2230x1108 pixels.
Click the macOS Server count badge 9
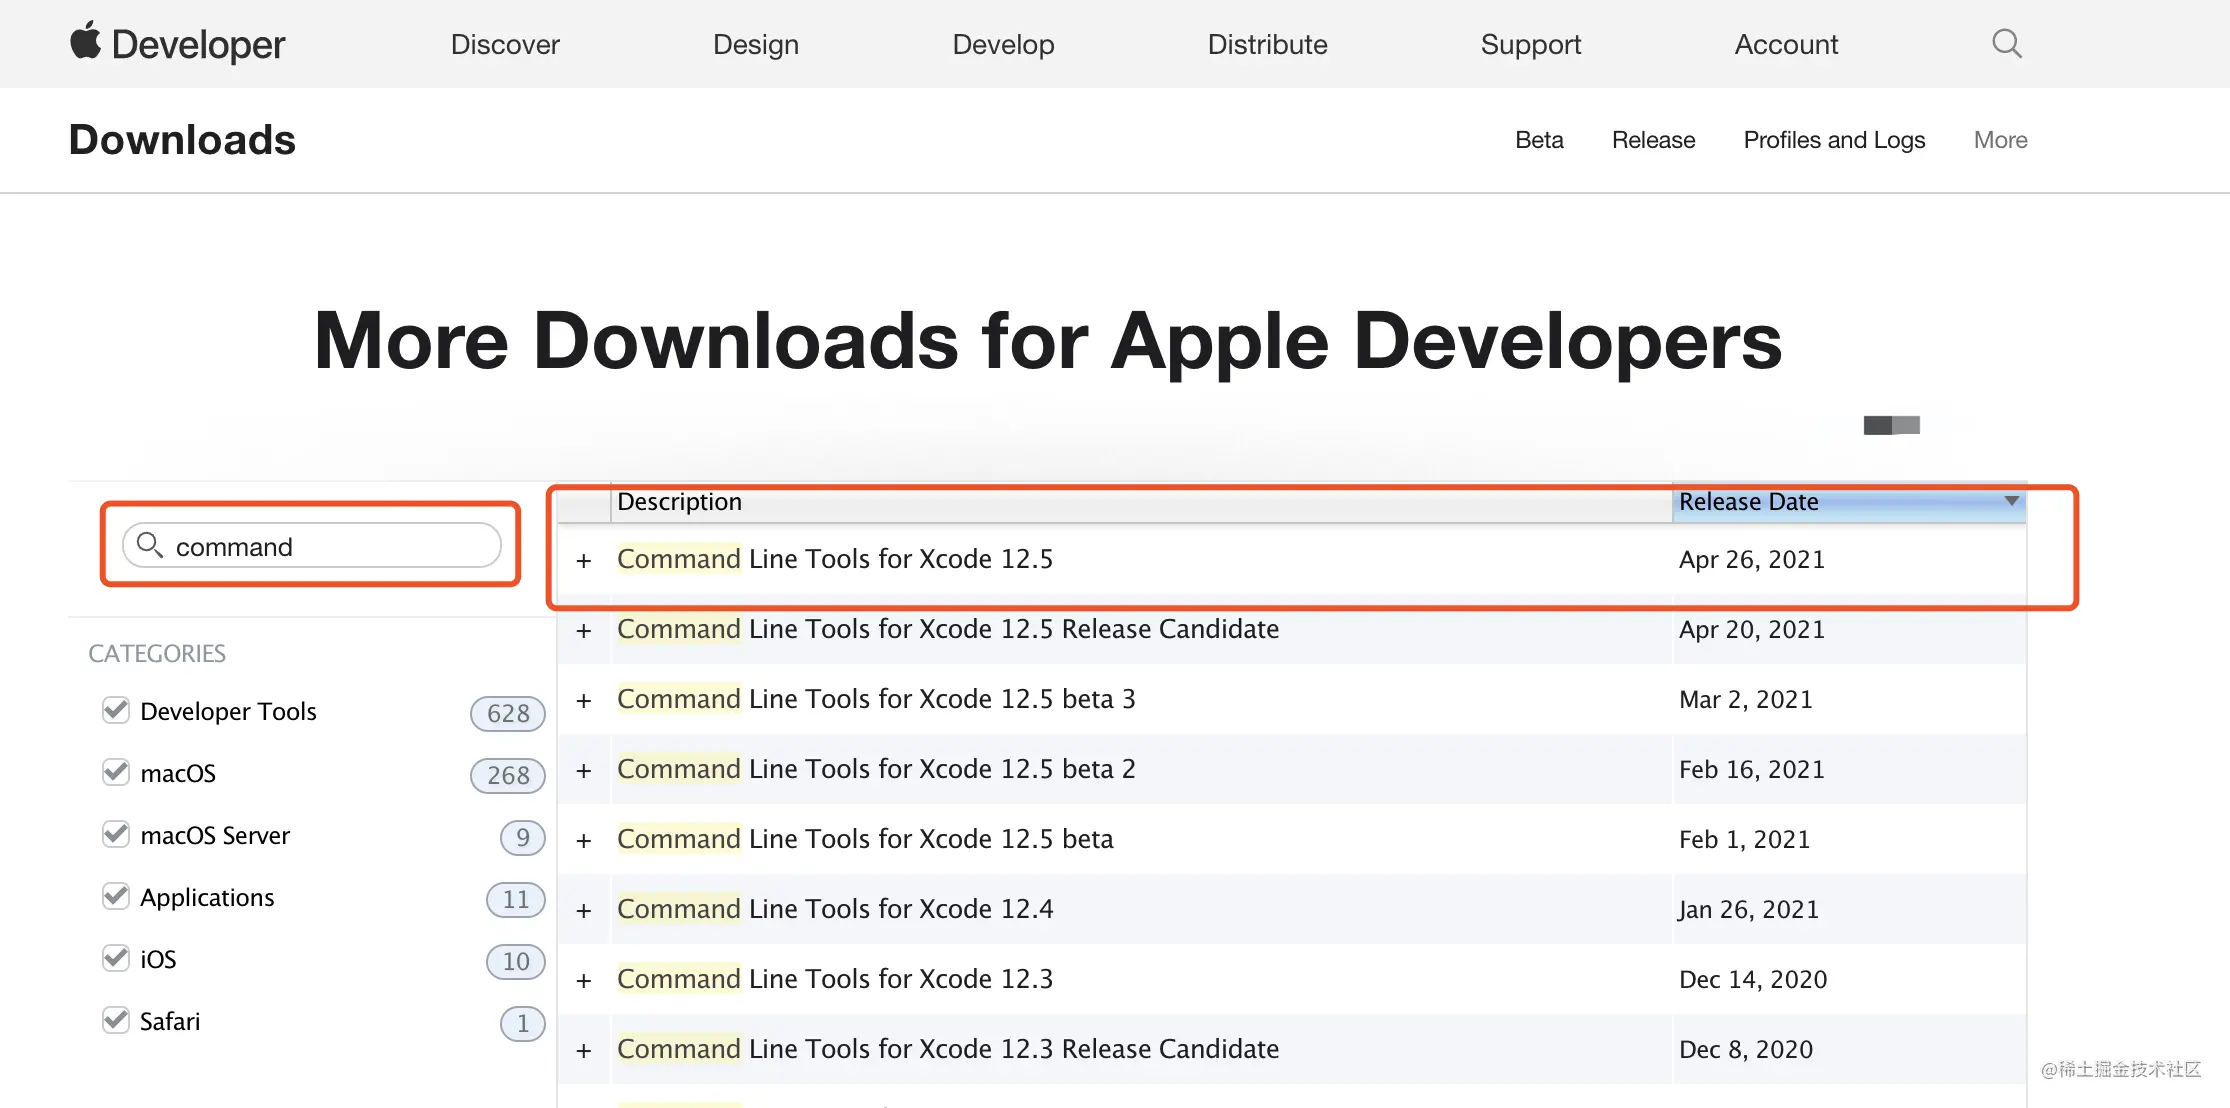click(x=523, y=837)
